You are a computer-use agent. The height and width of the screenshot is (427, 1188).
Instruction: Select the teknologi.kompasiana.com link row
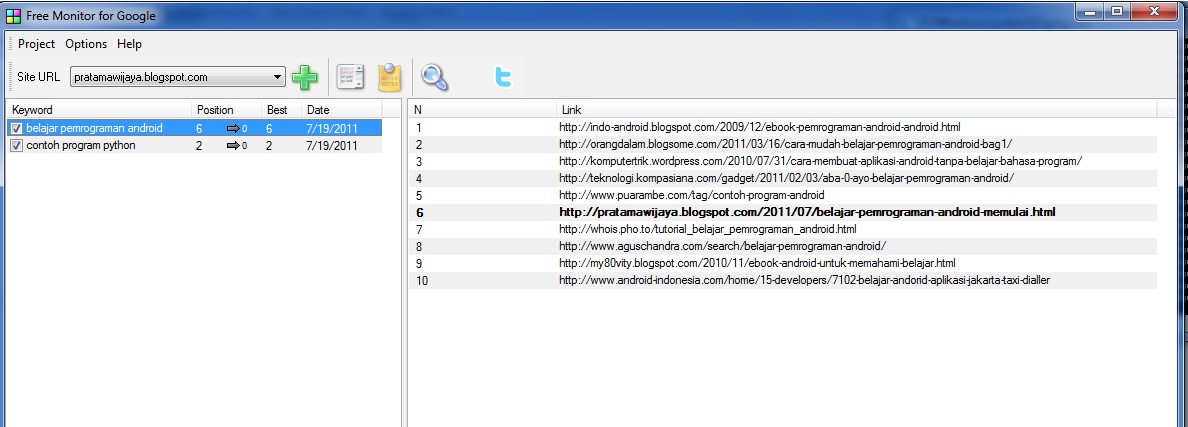click(783, 178)
